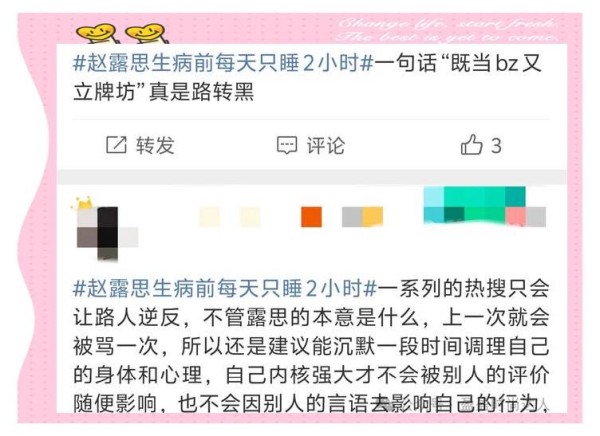Click the gray and yellow pixelated badge
The image size is (600, 436).
coord(362,217)
